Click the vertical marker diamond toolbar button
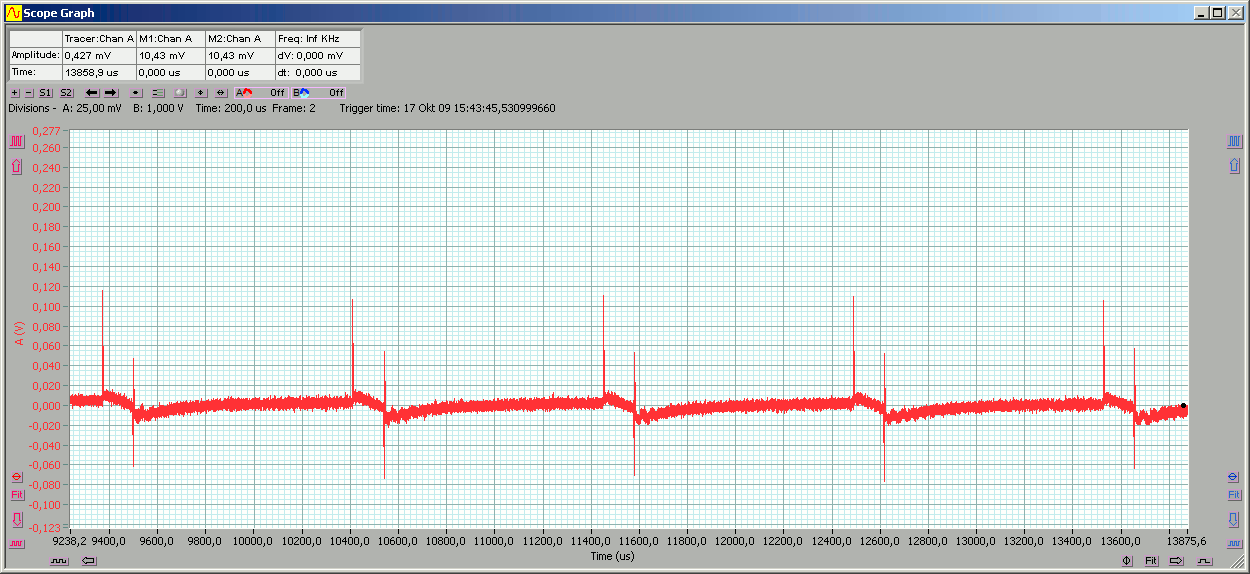Image resolution: width=1250 pixels, height=574 pixels. tap(201, 93)
